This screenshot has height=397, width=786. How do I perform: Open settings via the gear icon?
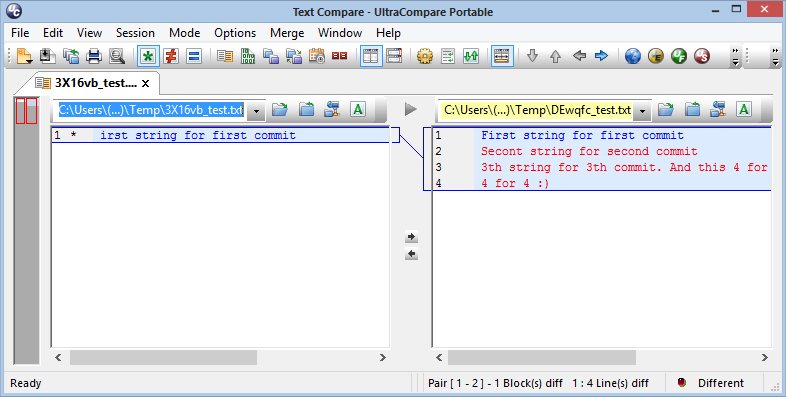click(x=425, y=56)
